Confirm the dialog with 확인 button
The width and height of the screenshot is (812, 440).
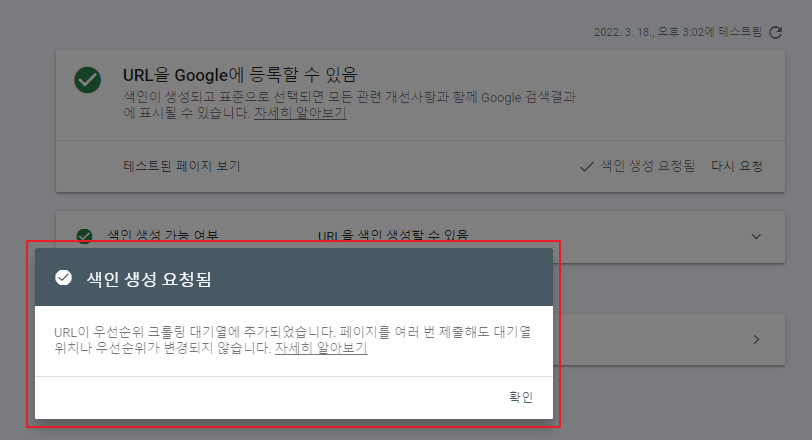point(520,397)
